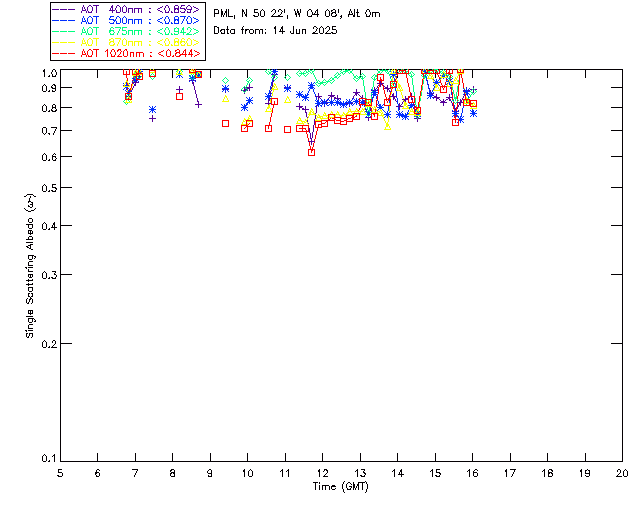Click the x-axis tick label 5

click(x=60, y=472)
